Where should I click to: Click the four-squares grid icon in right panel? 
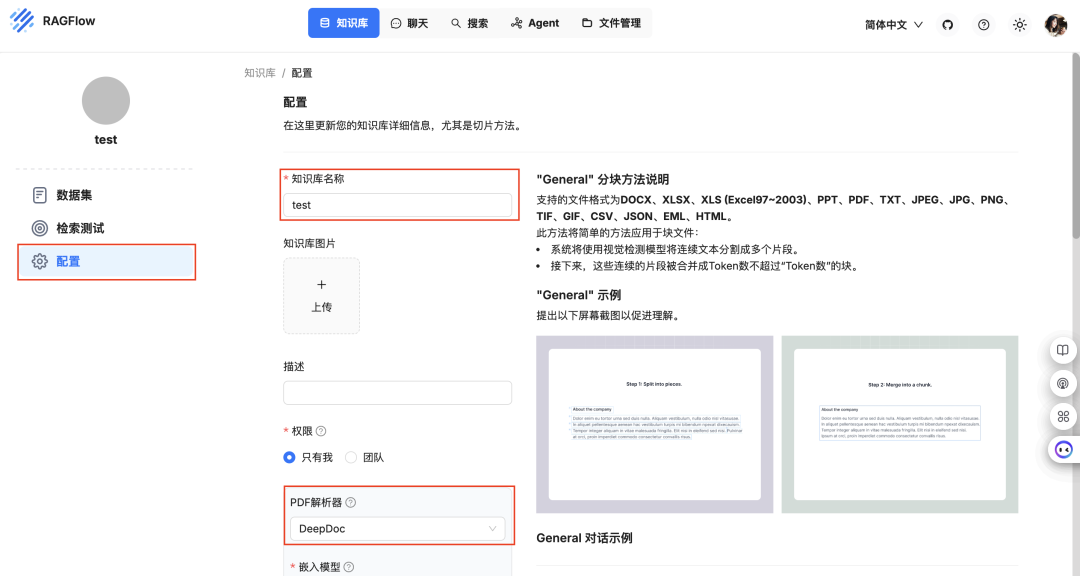tap(1063, 416)
